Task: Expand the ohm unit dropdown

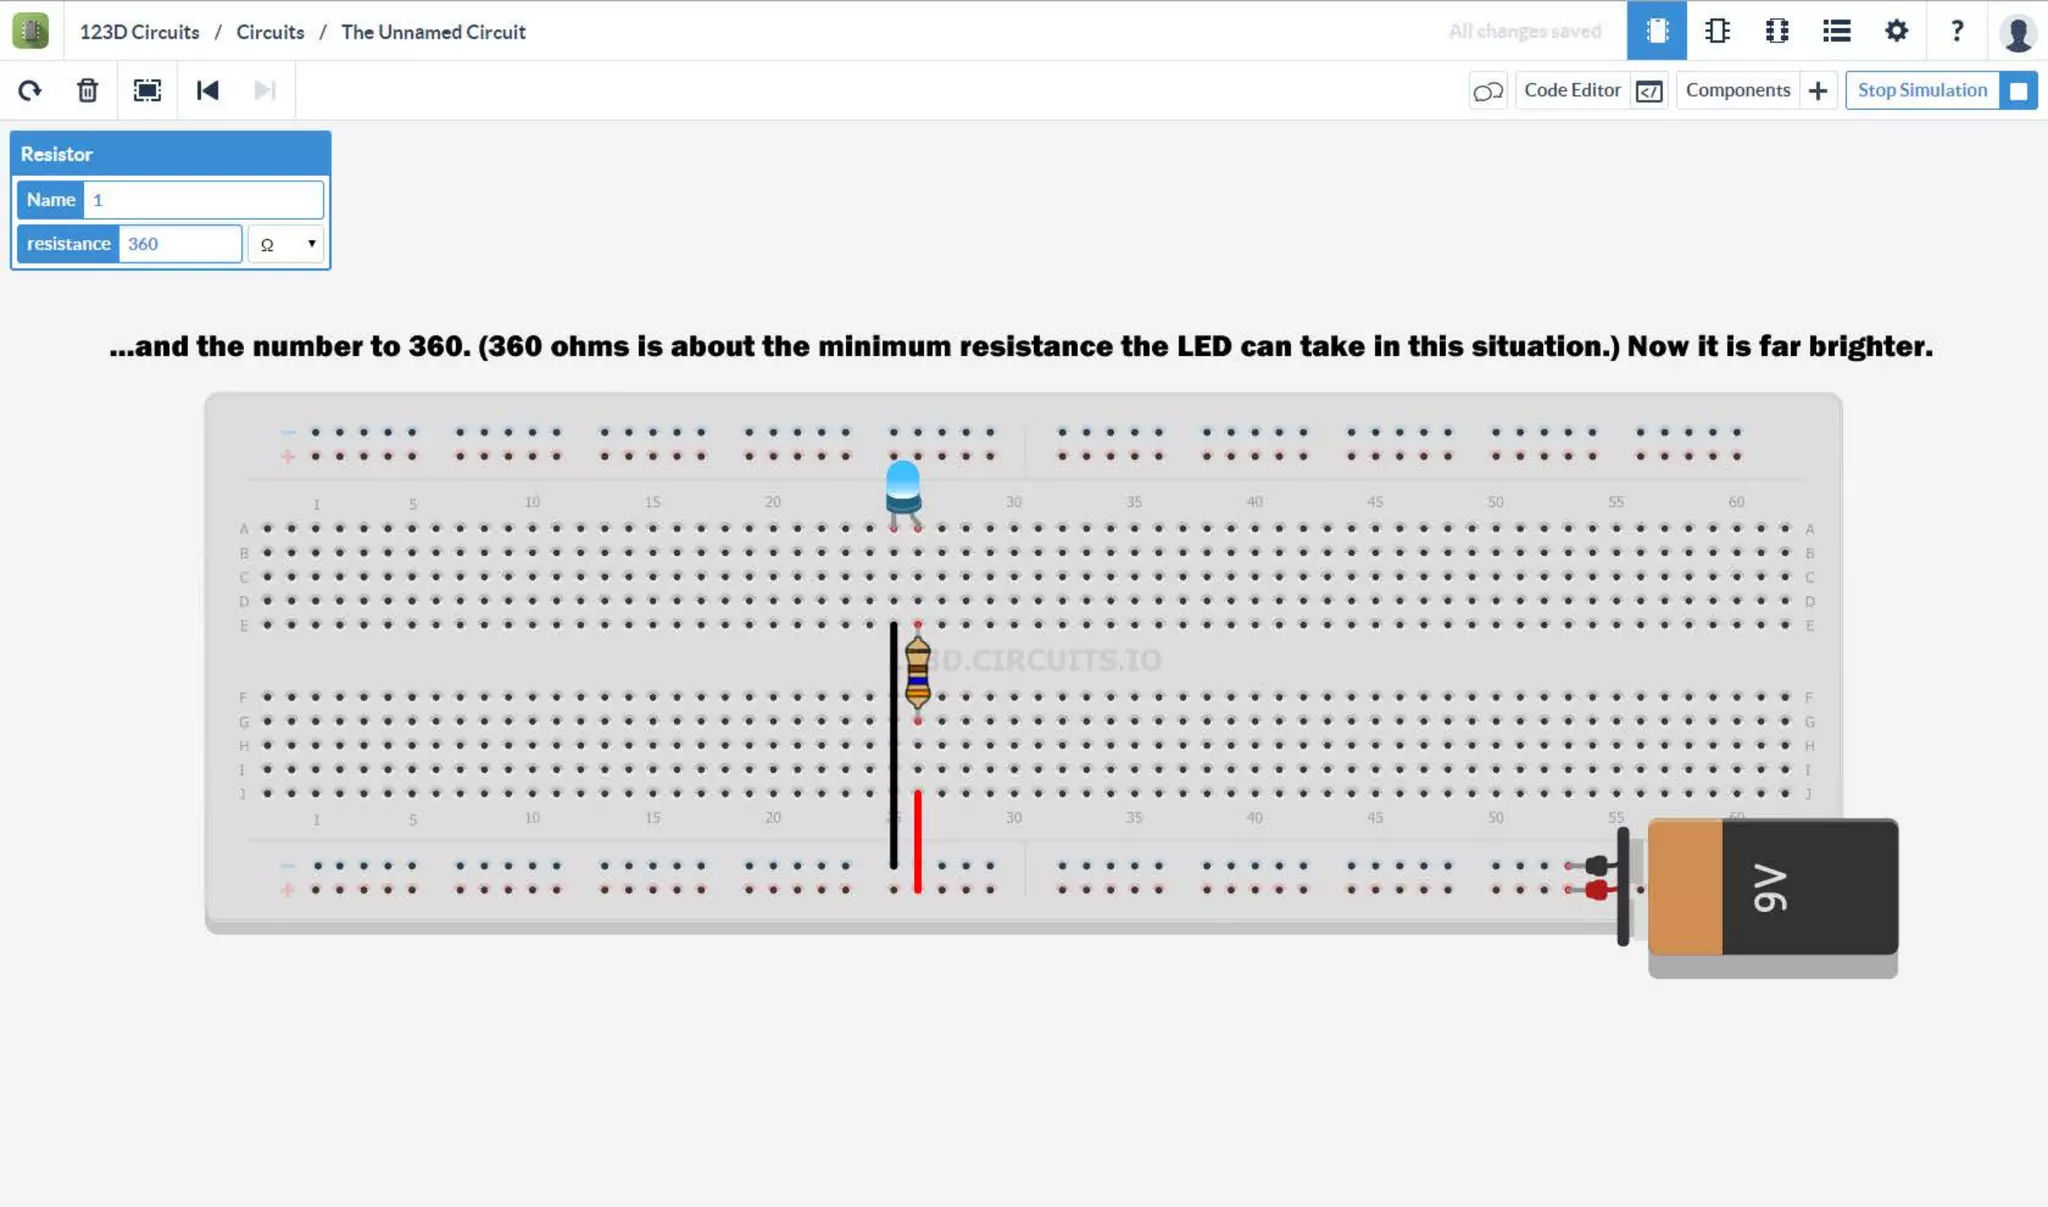Action: pyautogui.click(x=287, y=244)
